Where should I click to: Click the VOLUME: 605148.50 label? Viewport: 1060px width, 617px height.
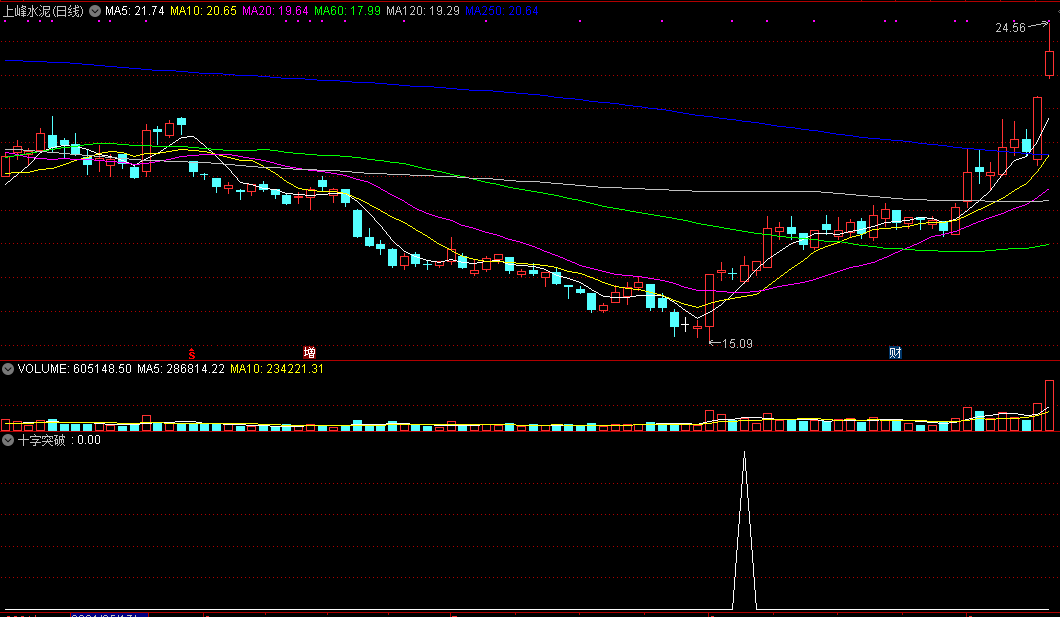point(74,369)
